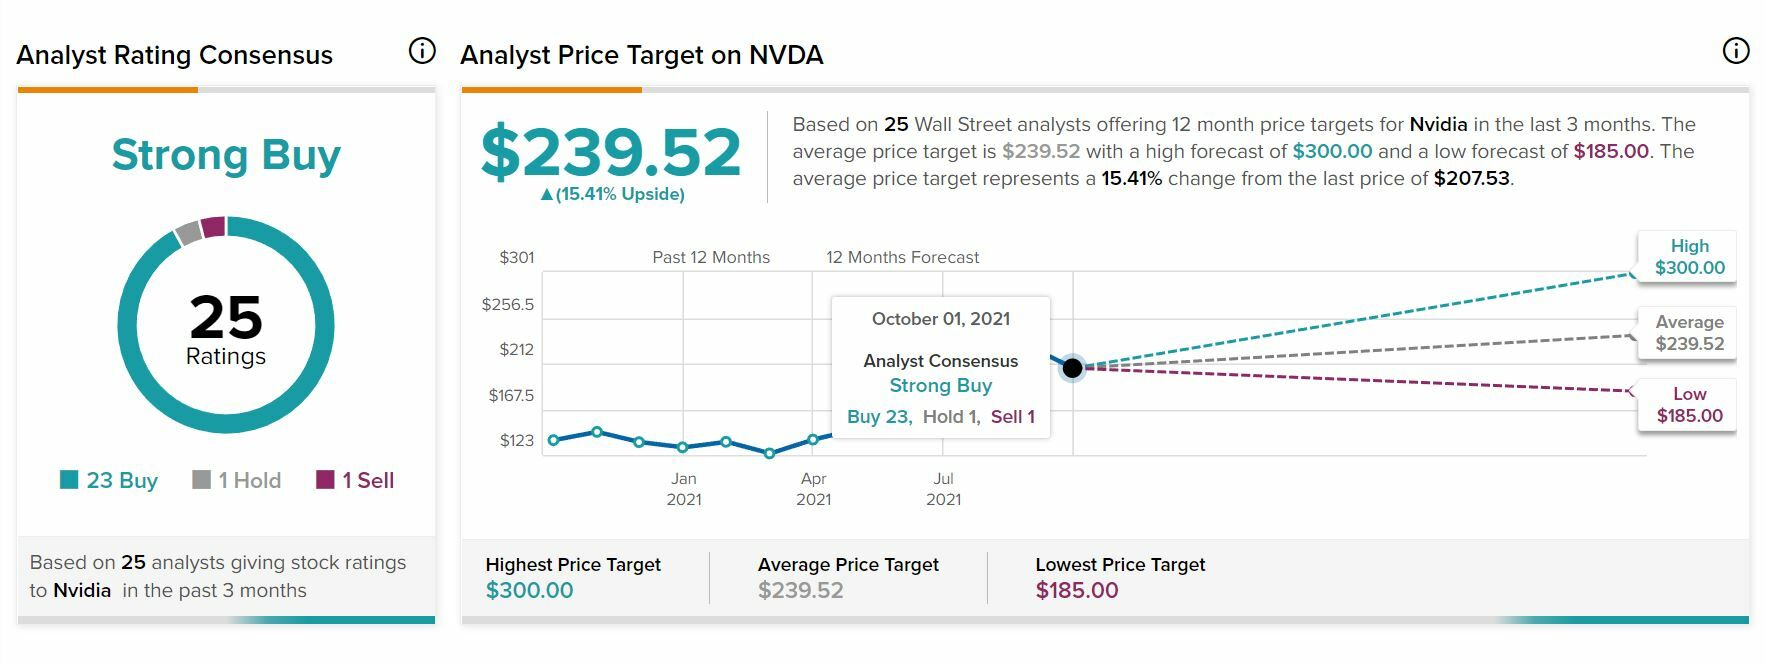Click the green upside triangle indicator

(x=546, y=195)
